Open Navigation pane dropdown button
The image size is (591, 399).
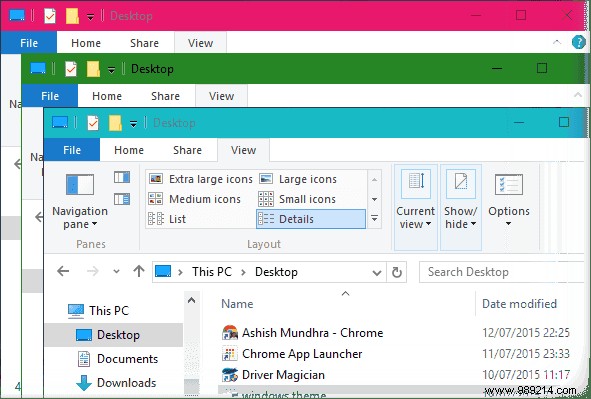pos(80,201)
